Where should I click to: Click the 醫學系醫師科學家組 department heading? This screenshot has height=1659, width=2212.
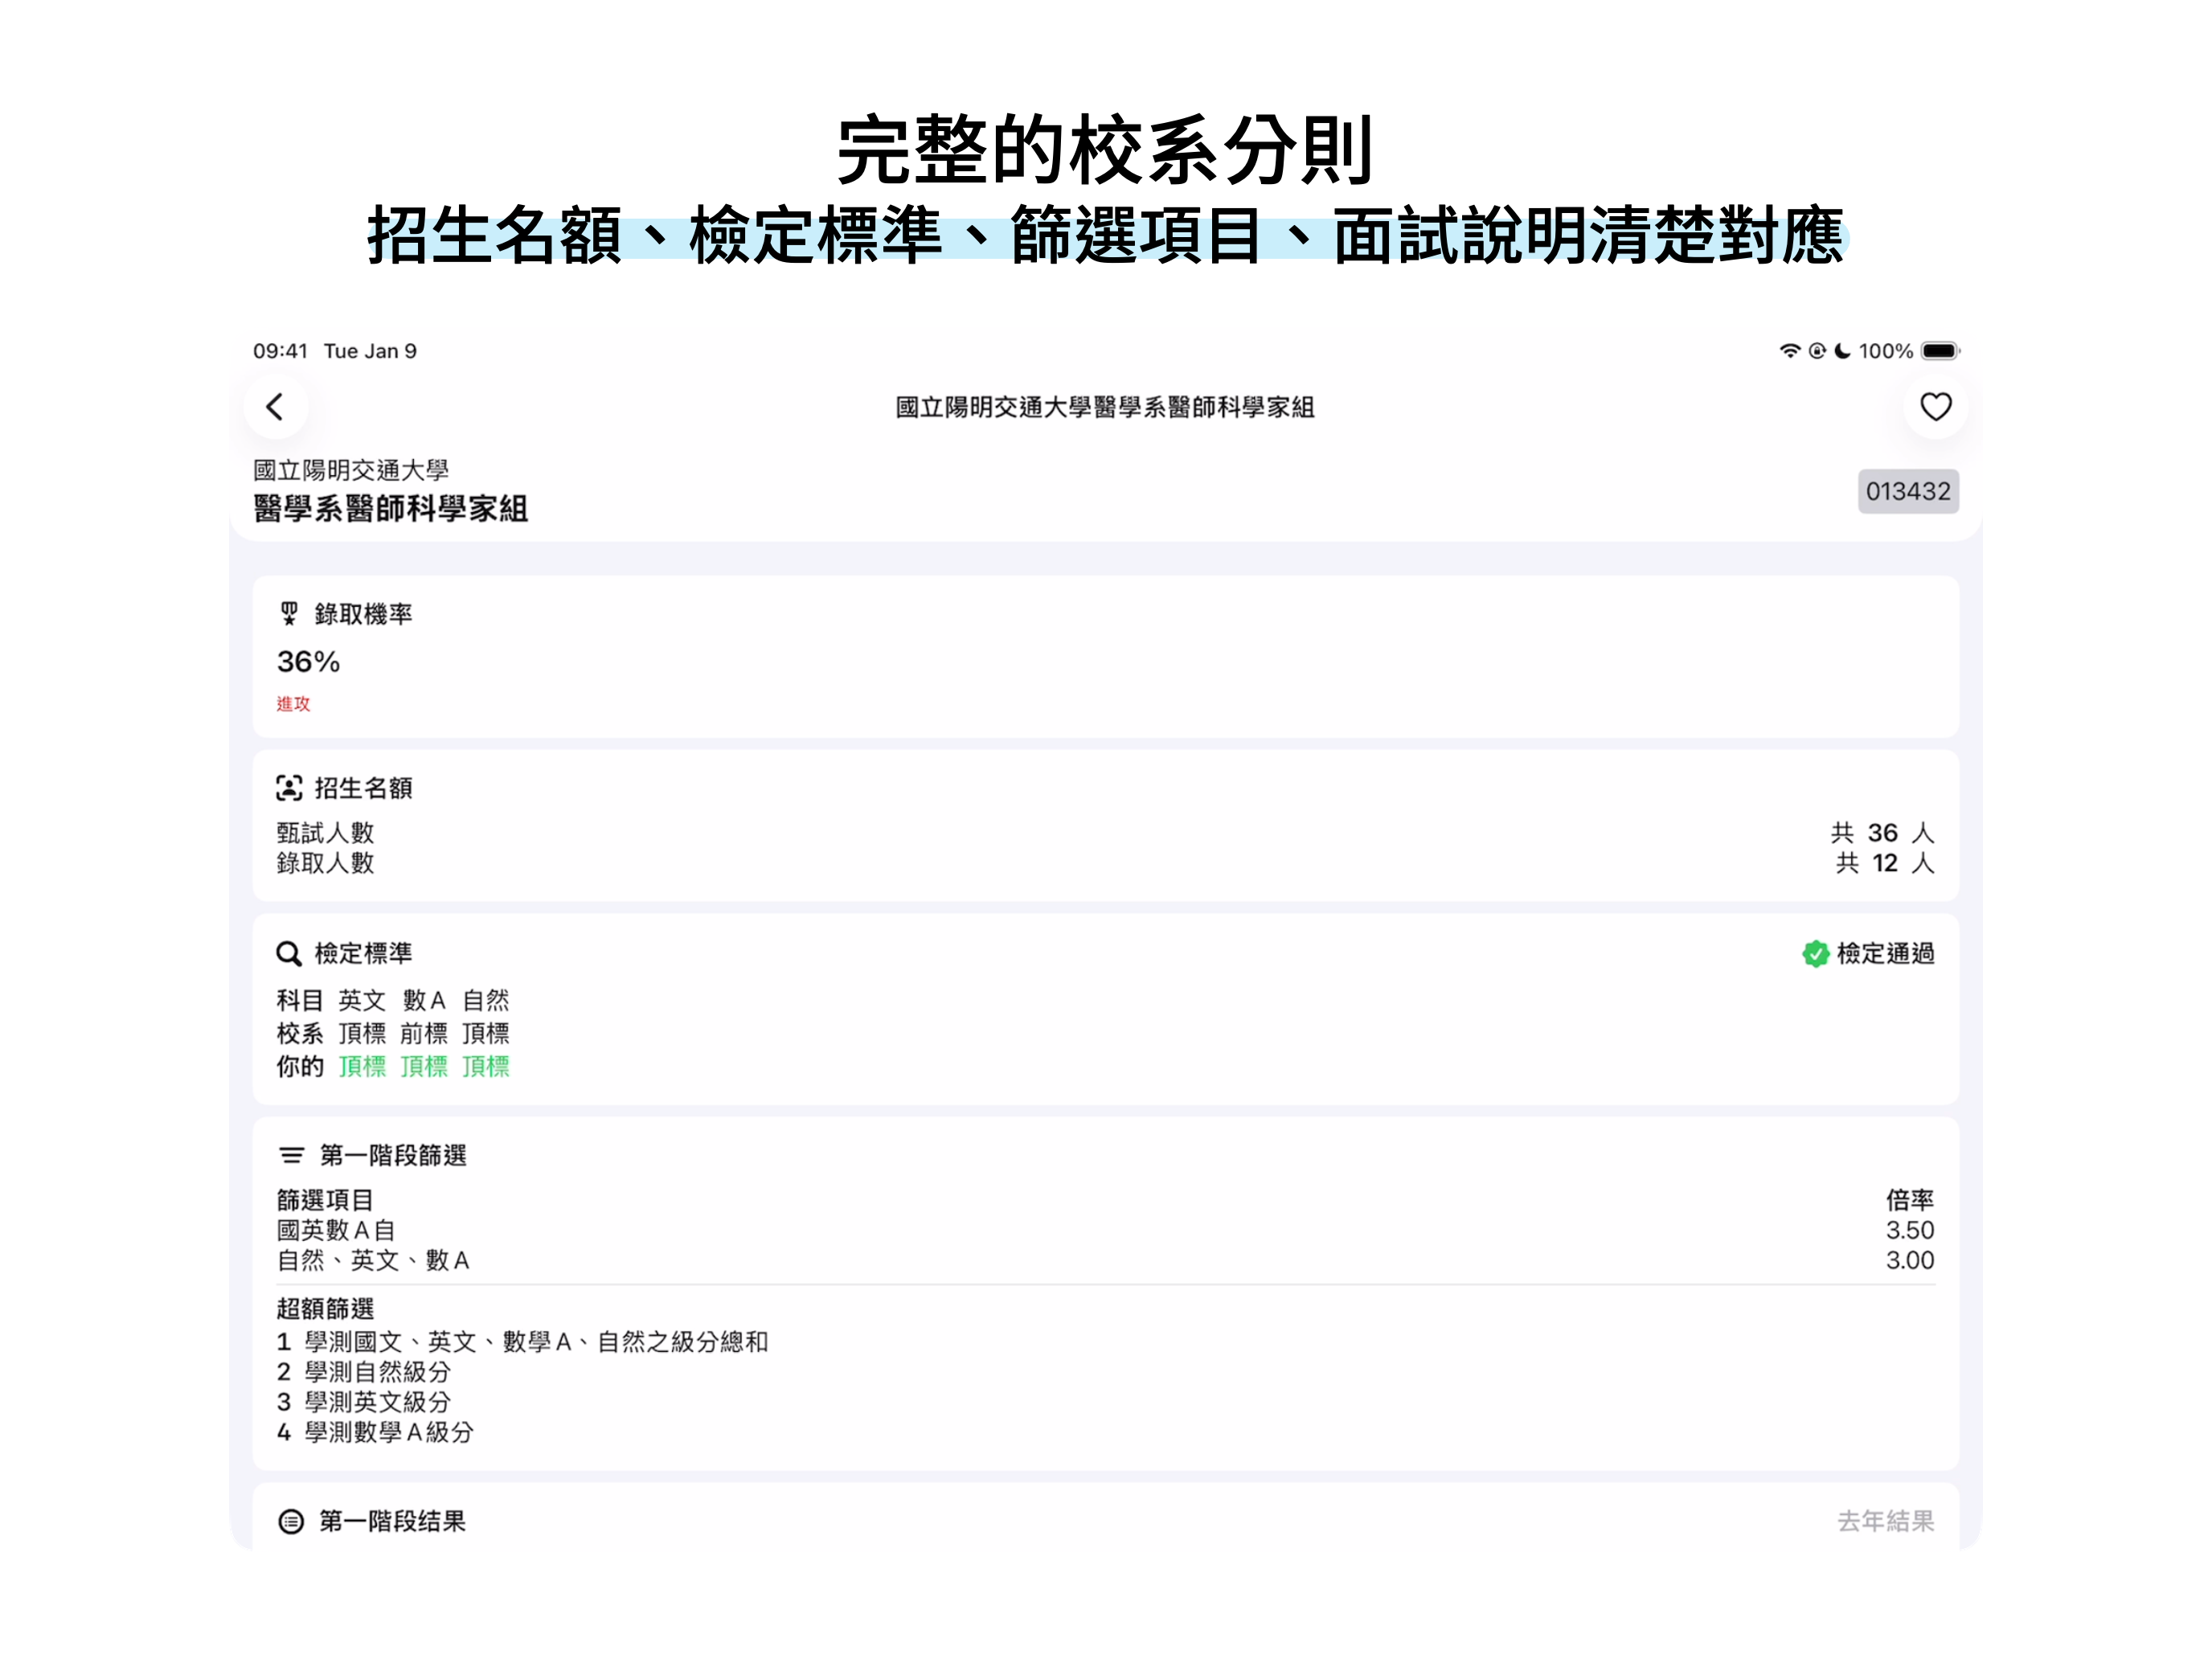[x=391, y=509]
